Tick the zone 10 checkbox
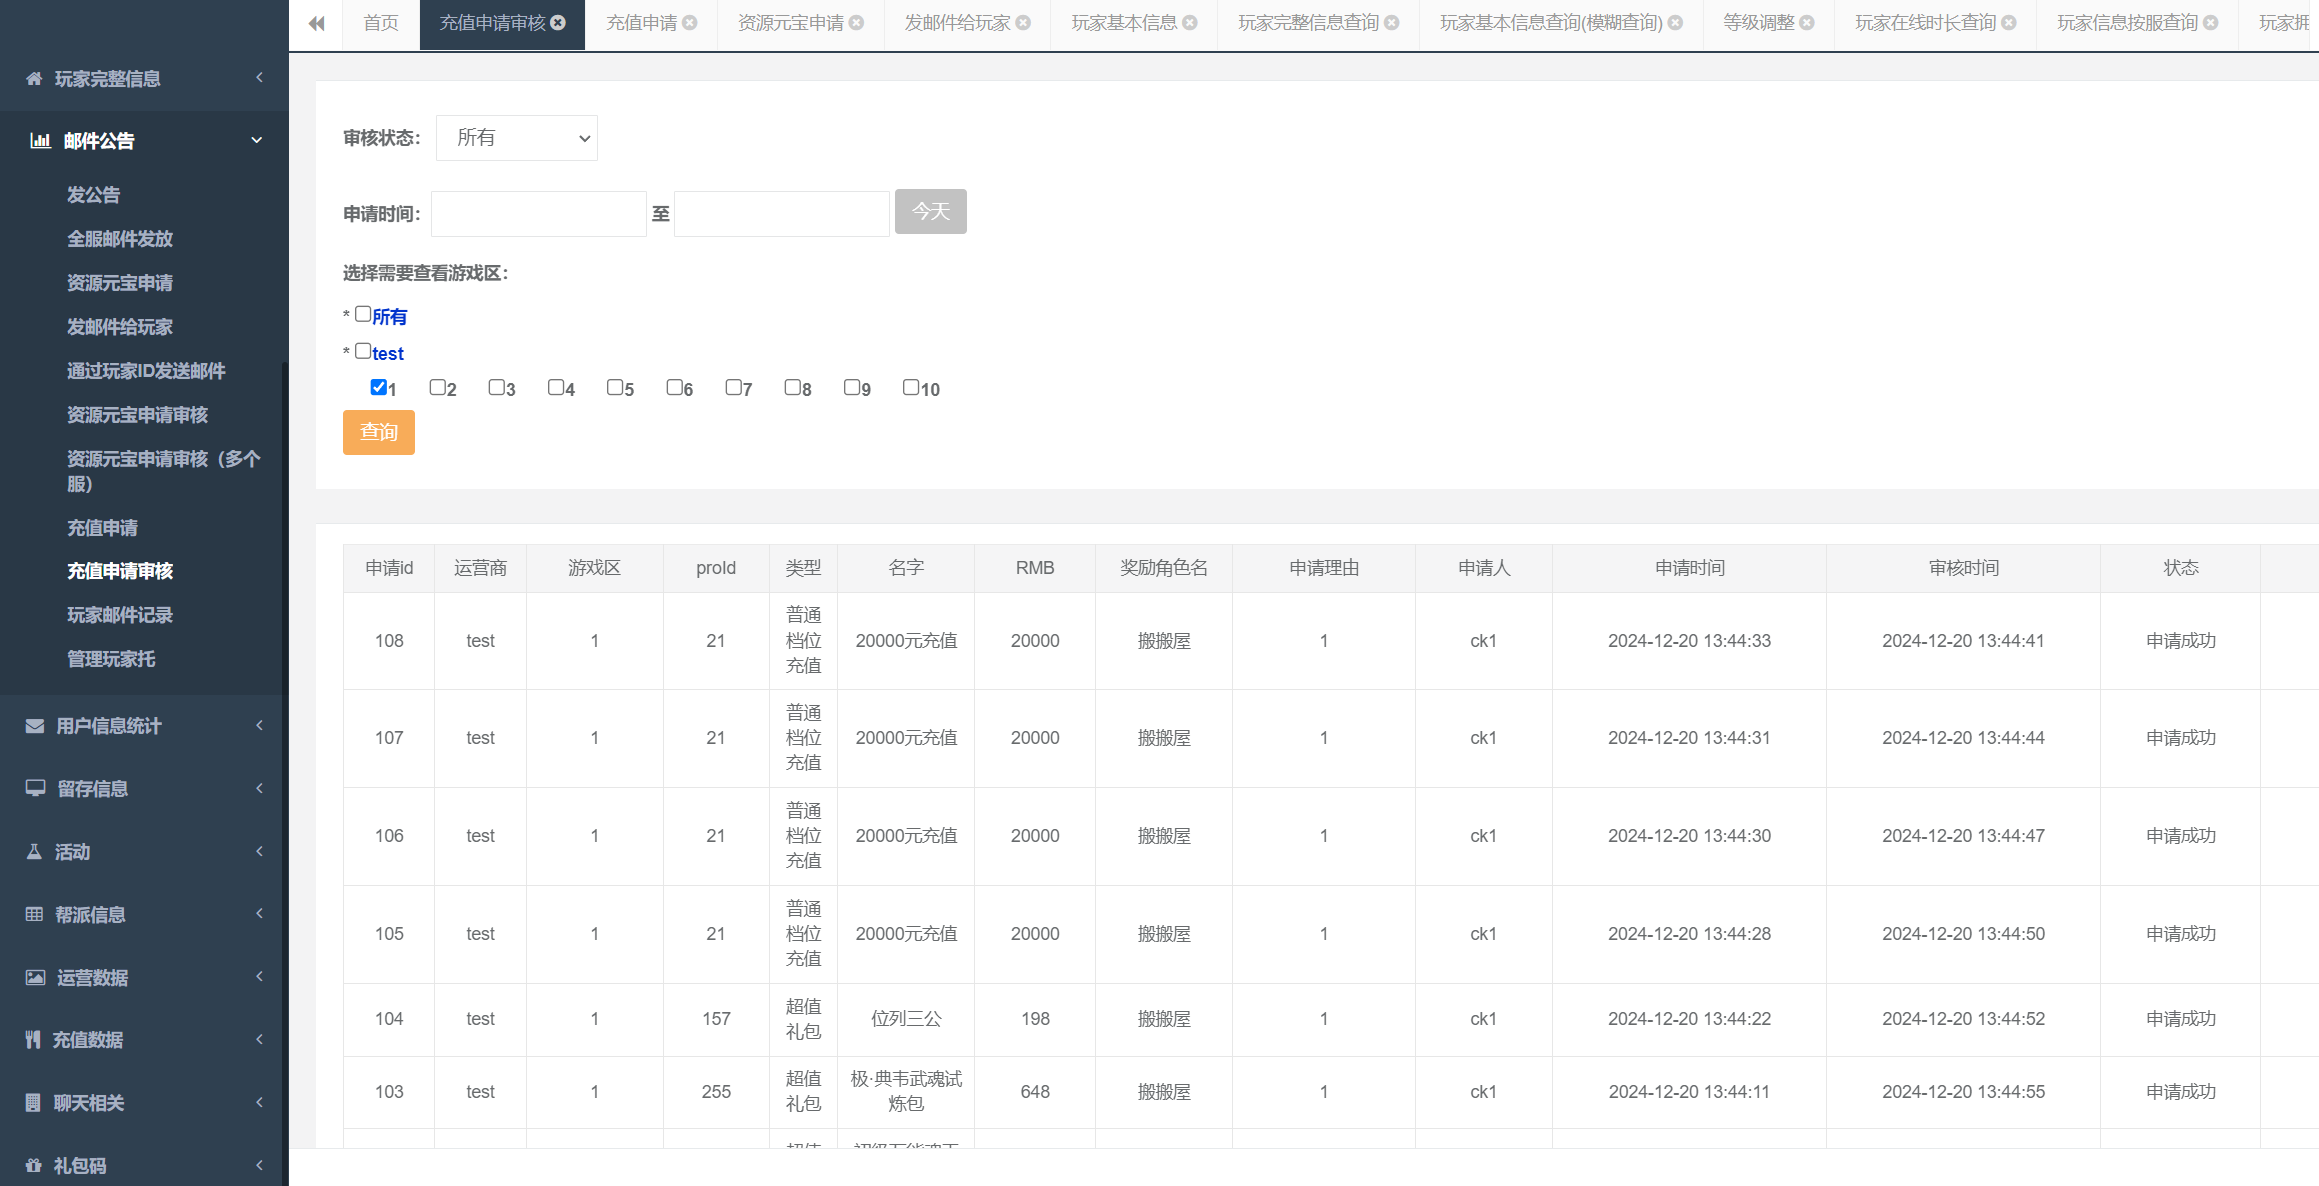The image size is (2319, 1186). click(910, 387)
